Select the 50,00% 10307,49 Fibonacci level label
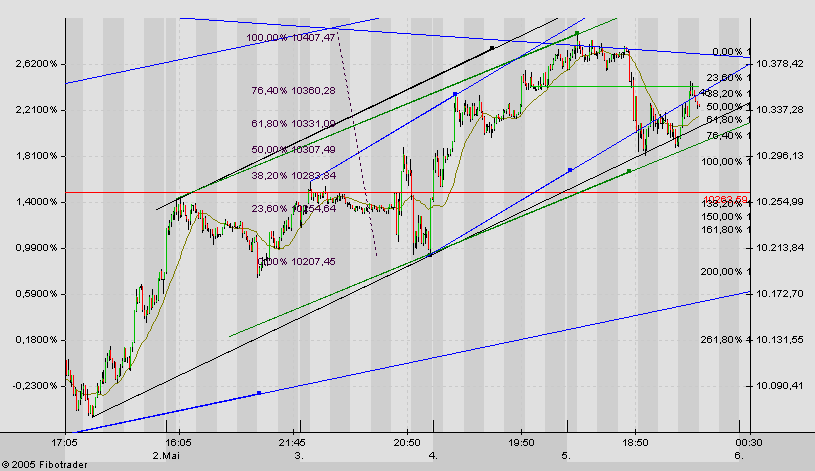 coord(293,150)
